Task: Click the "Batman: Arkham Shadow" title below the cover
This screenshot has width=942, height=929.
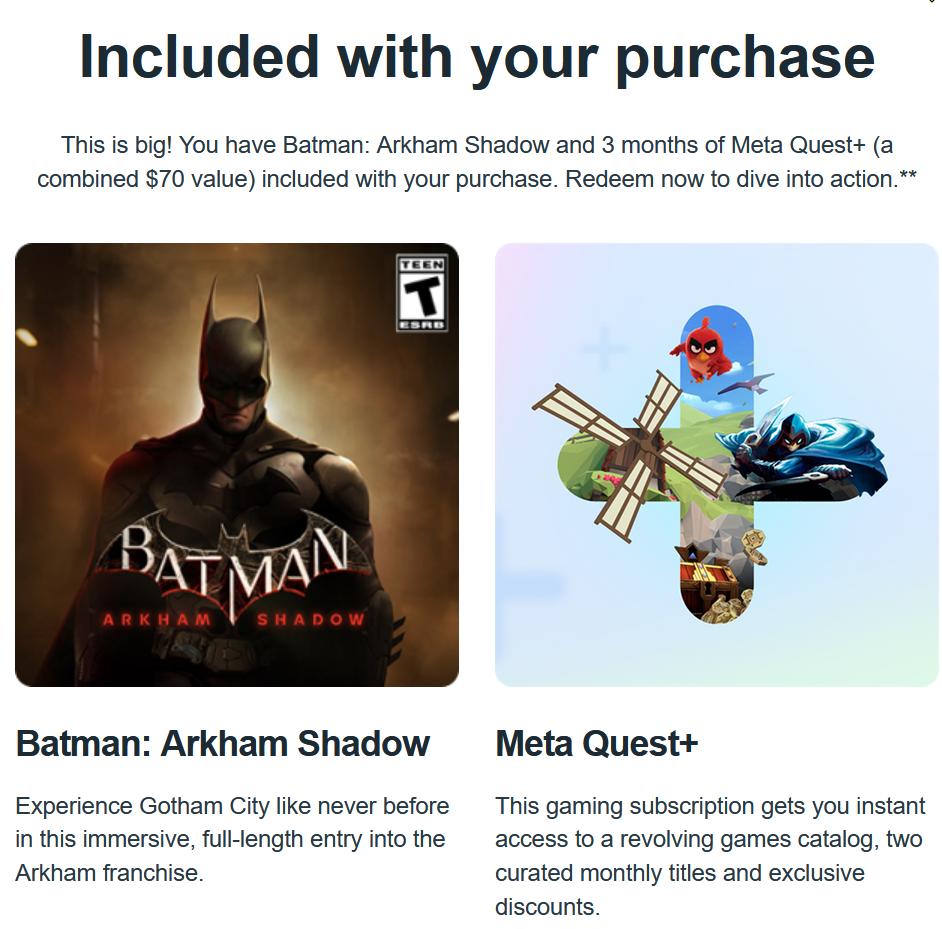Action: click(223, 744)
